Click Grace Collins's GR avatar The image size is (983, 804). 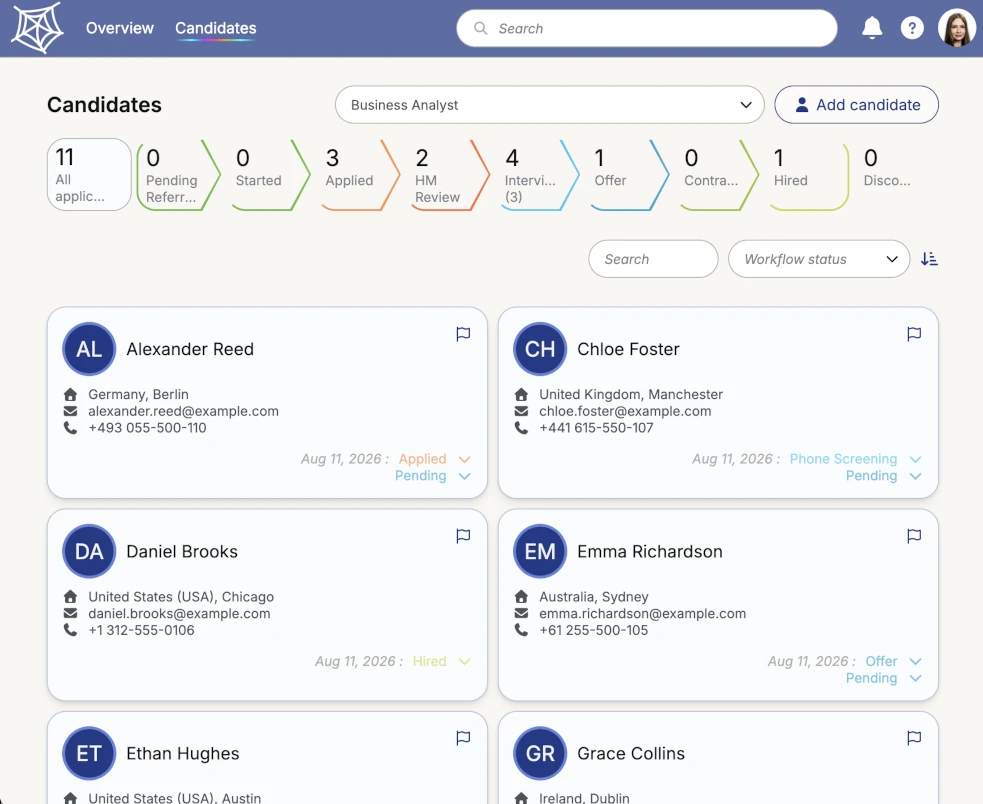pyautogui.click(x=540, y=753)
